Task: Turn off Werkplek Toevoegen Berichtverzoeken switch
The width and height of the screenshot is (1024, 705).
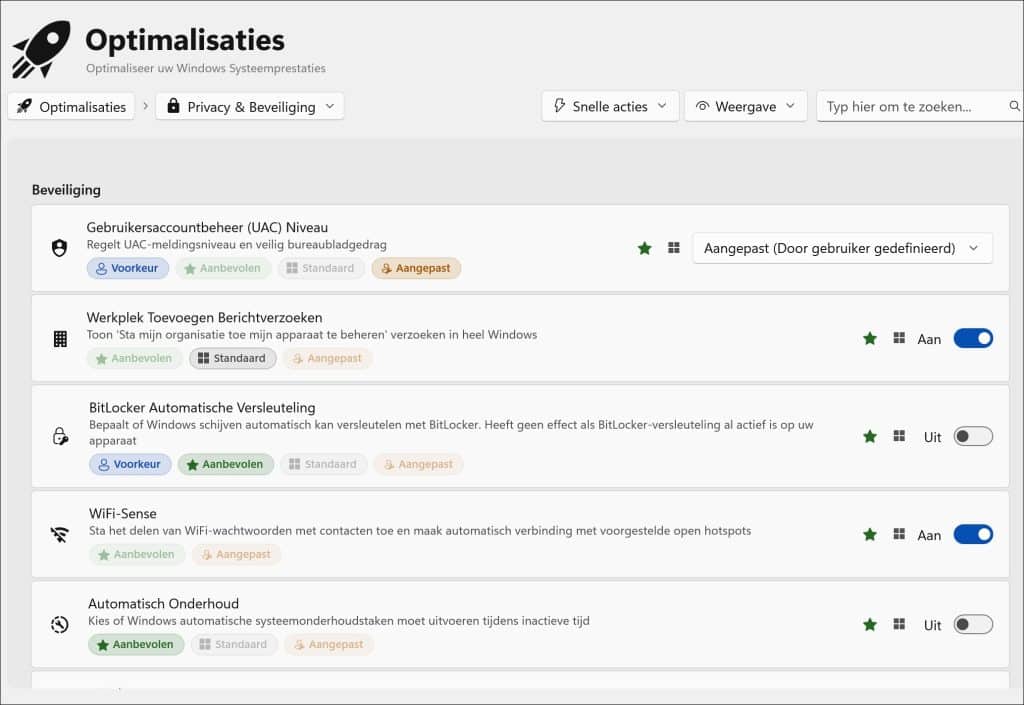Action: 973,338
